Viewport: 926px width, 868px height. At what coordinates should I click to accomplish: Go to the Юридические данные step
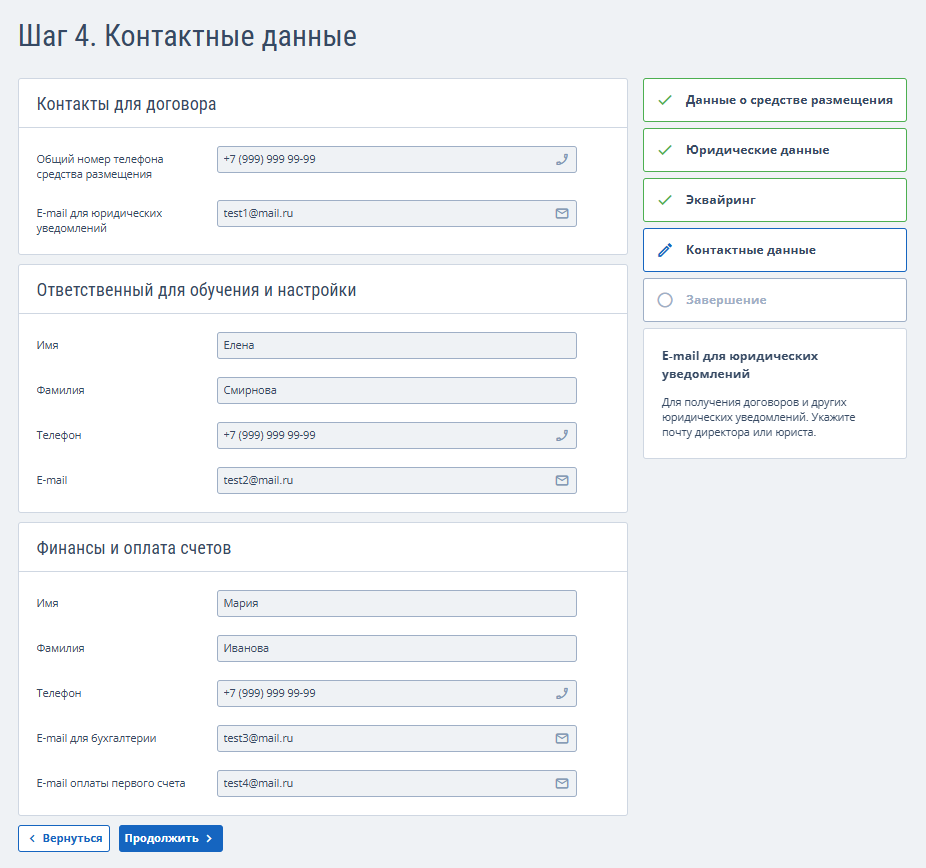tap(775, 150)
